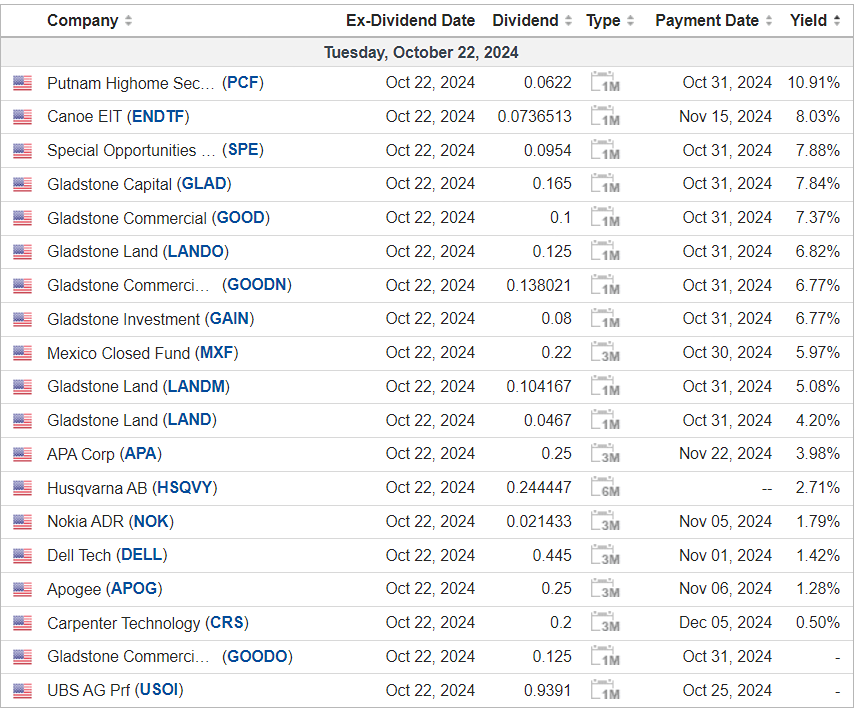Open the PCF ticker link
The width and height of the screenshot is (856, 708).
(x=243, y=83)
